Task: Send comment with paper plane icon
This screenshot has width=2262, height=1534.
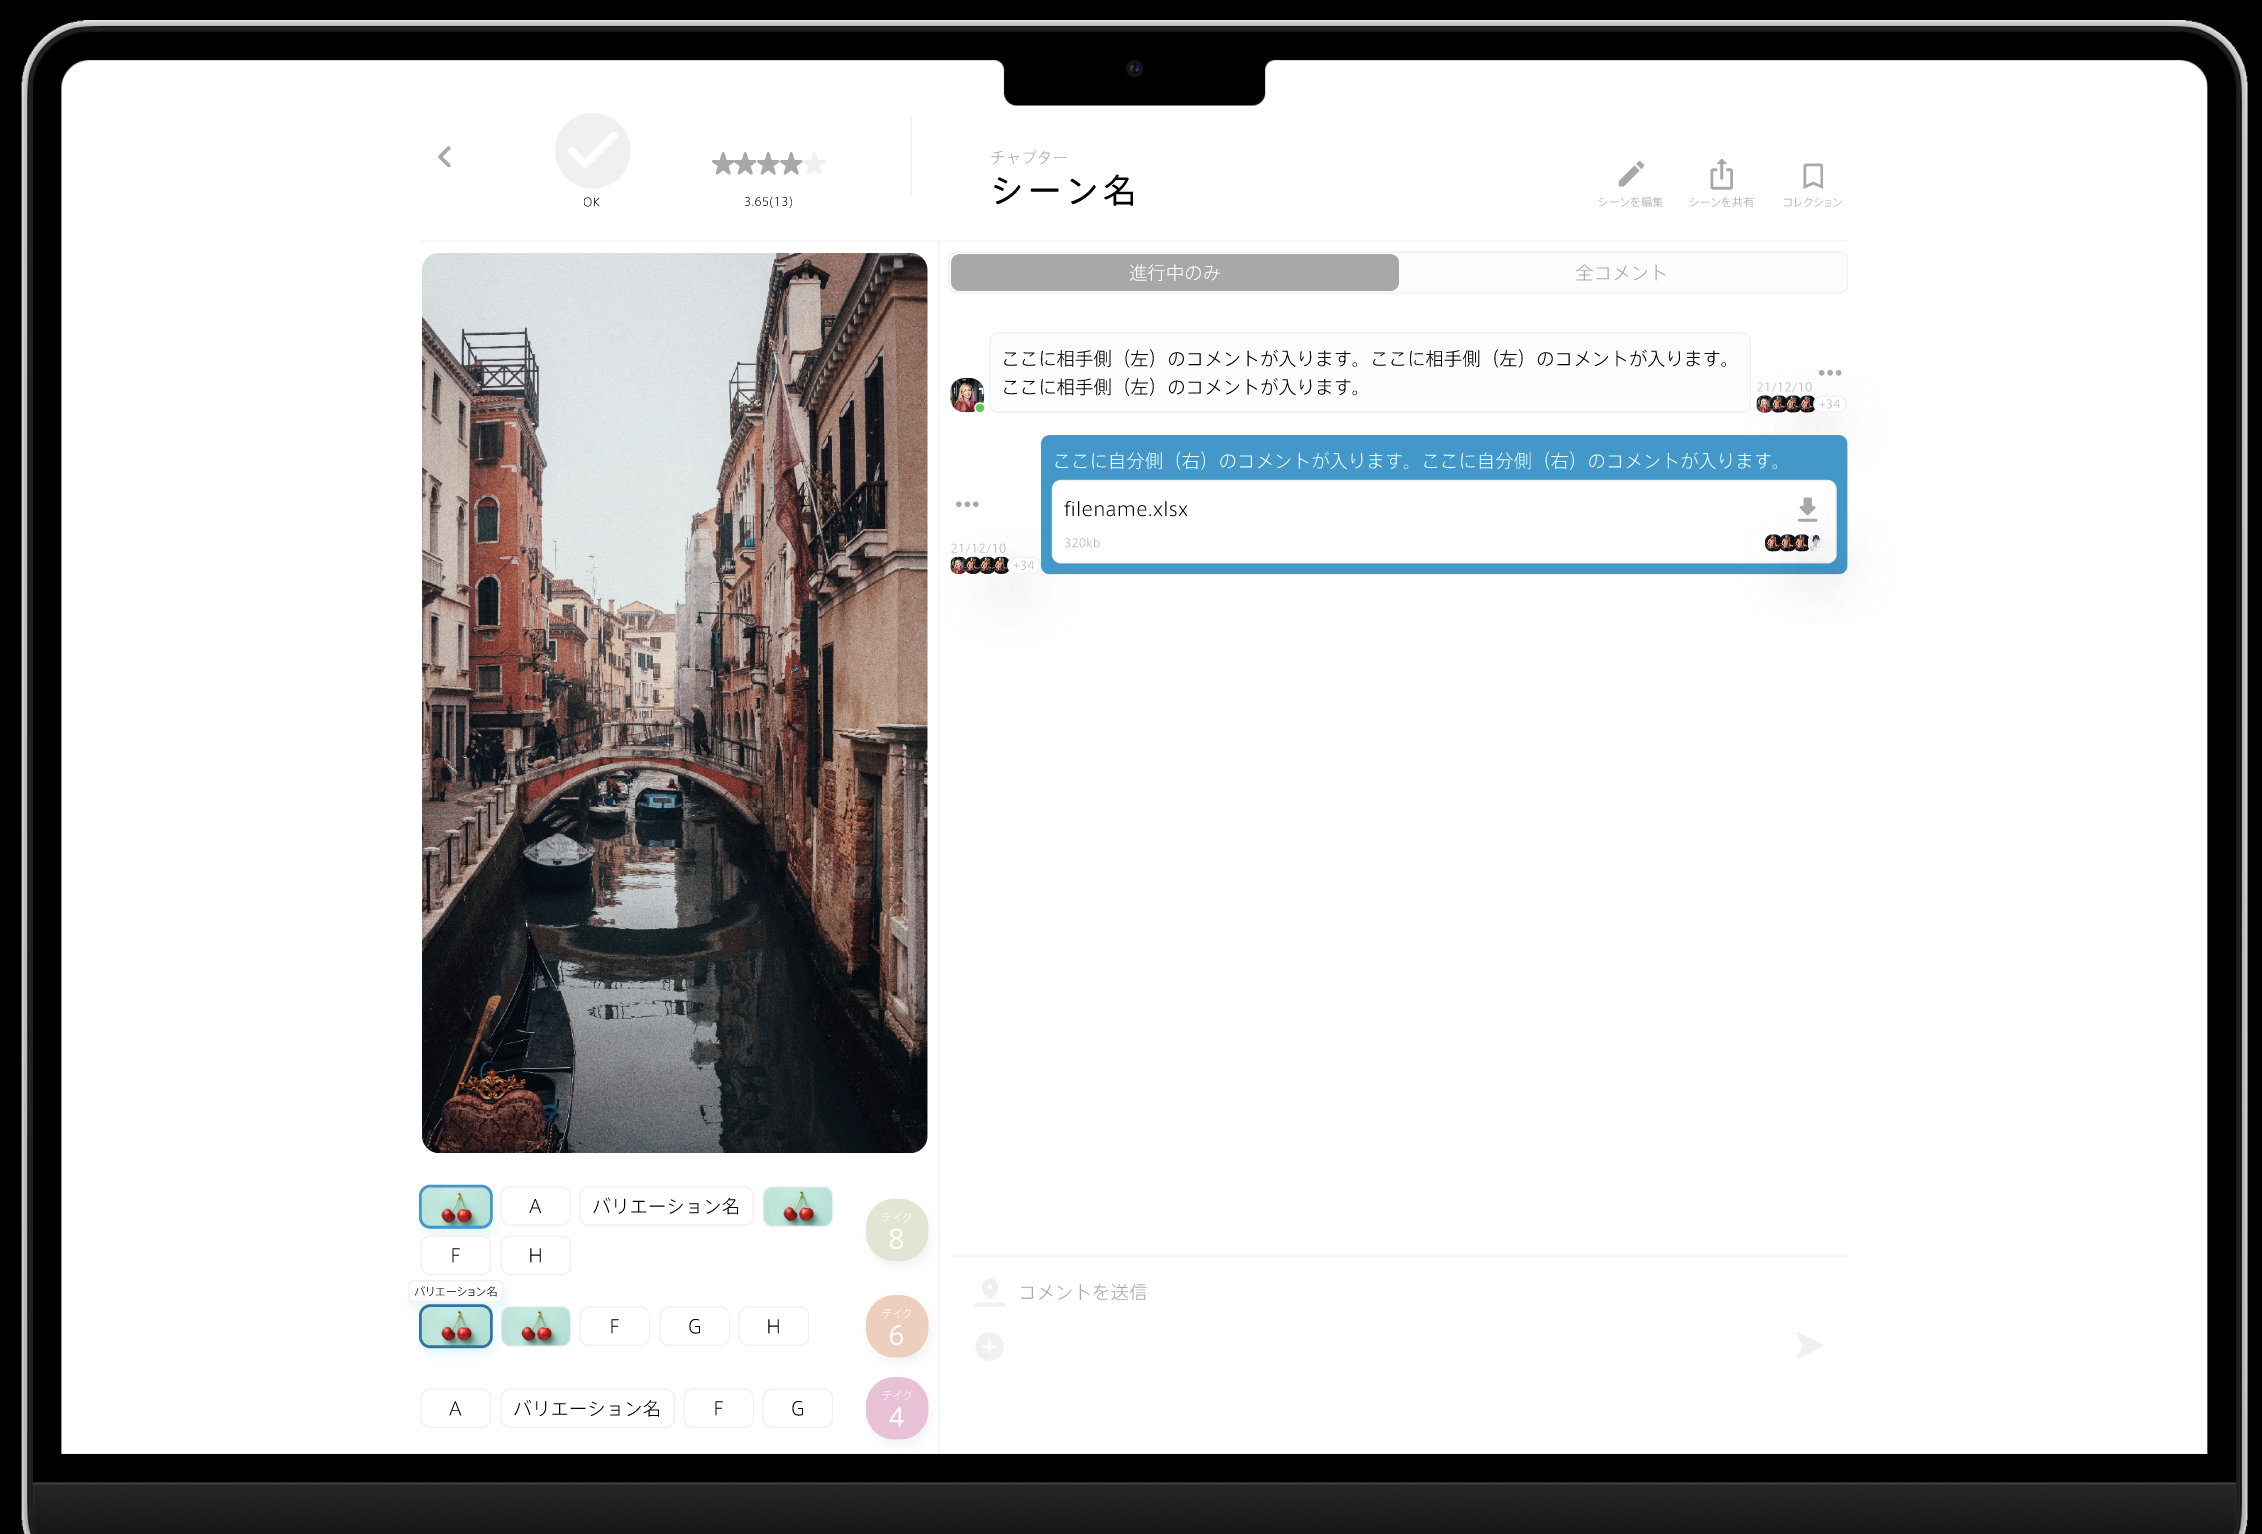Action: tap(1808, 1345)
